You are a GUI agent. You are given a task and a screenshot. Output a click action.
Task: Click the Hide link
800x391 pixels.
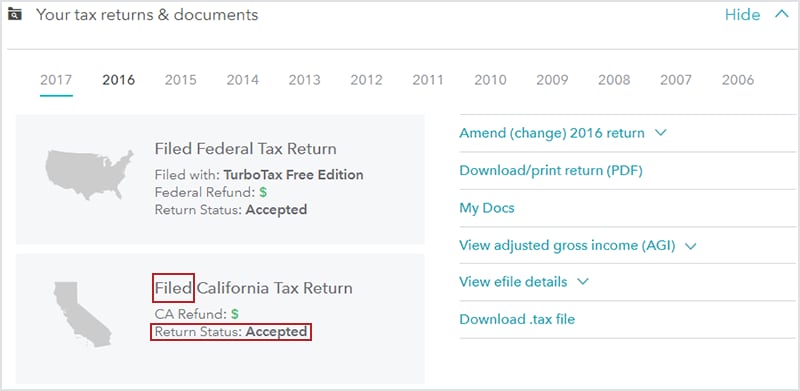tap(742, 15)
